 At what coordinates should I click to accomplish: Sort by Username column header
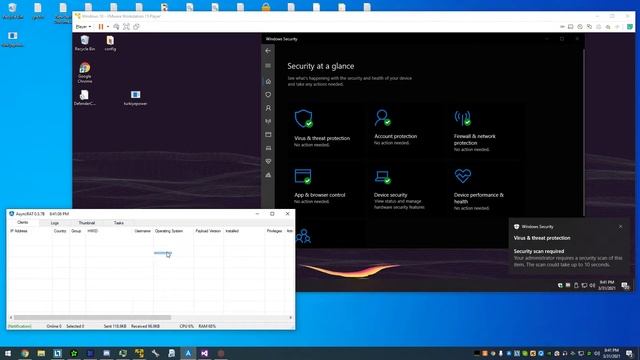point(143,231)
